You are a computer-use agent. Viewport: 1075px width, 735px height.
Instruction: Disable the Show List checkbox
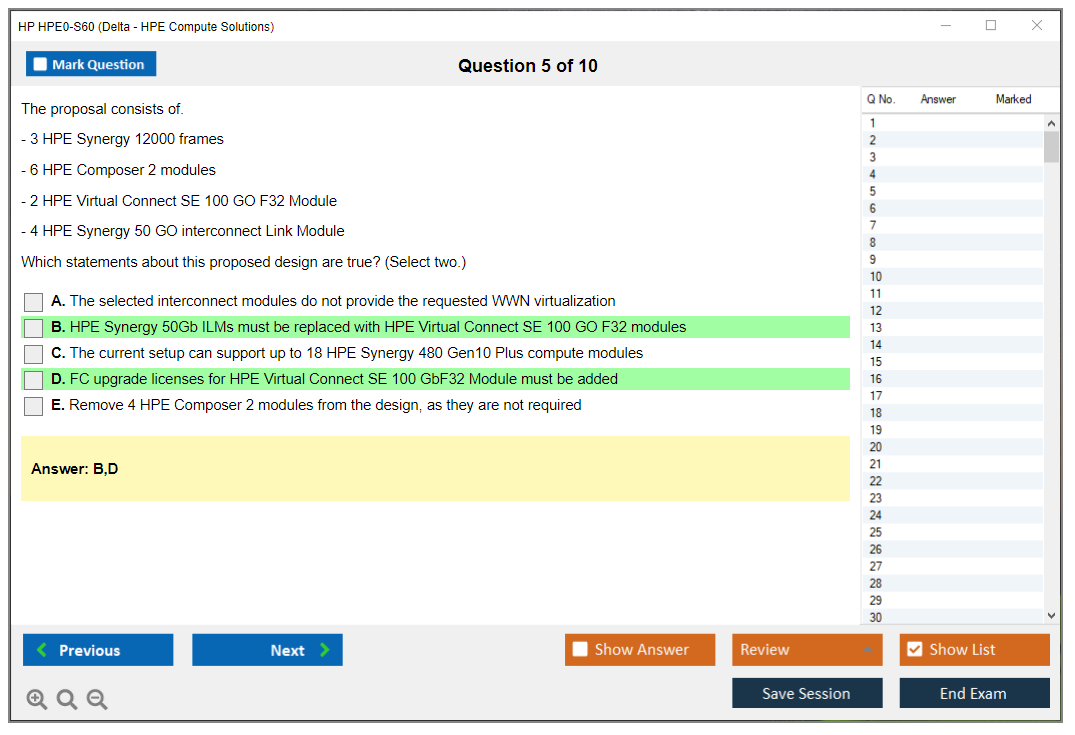(x=914, y=650)
